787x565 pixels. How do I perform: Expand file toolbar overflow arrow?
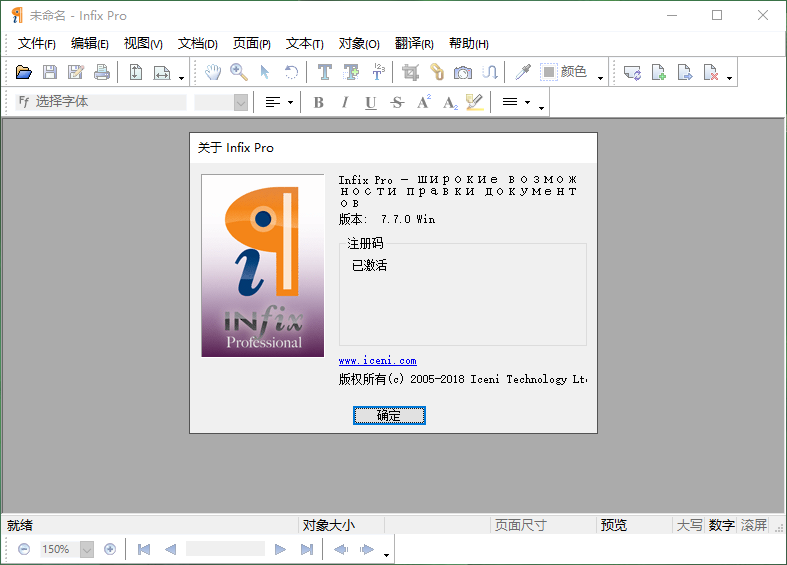tap(181, 78)
